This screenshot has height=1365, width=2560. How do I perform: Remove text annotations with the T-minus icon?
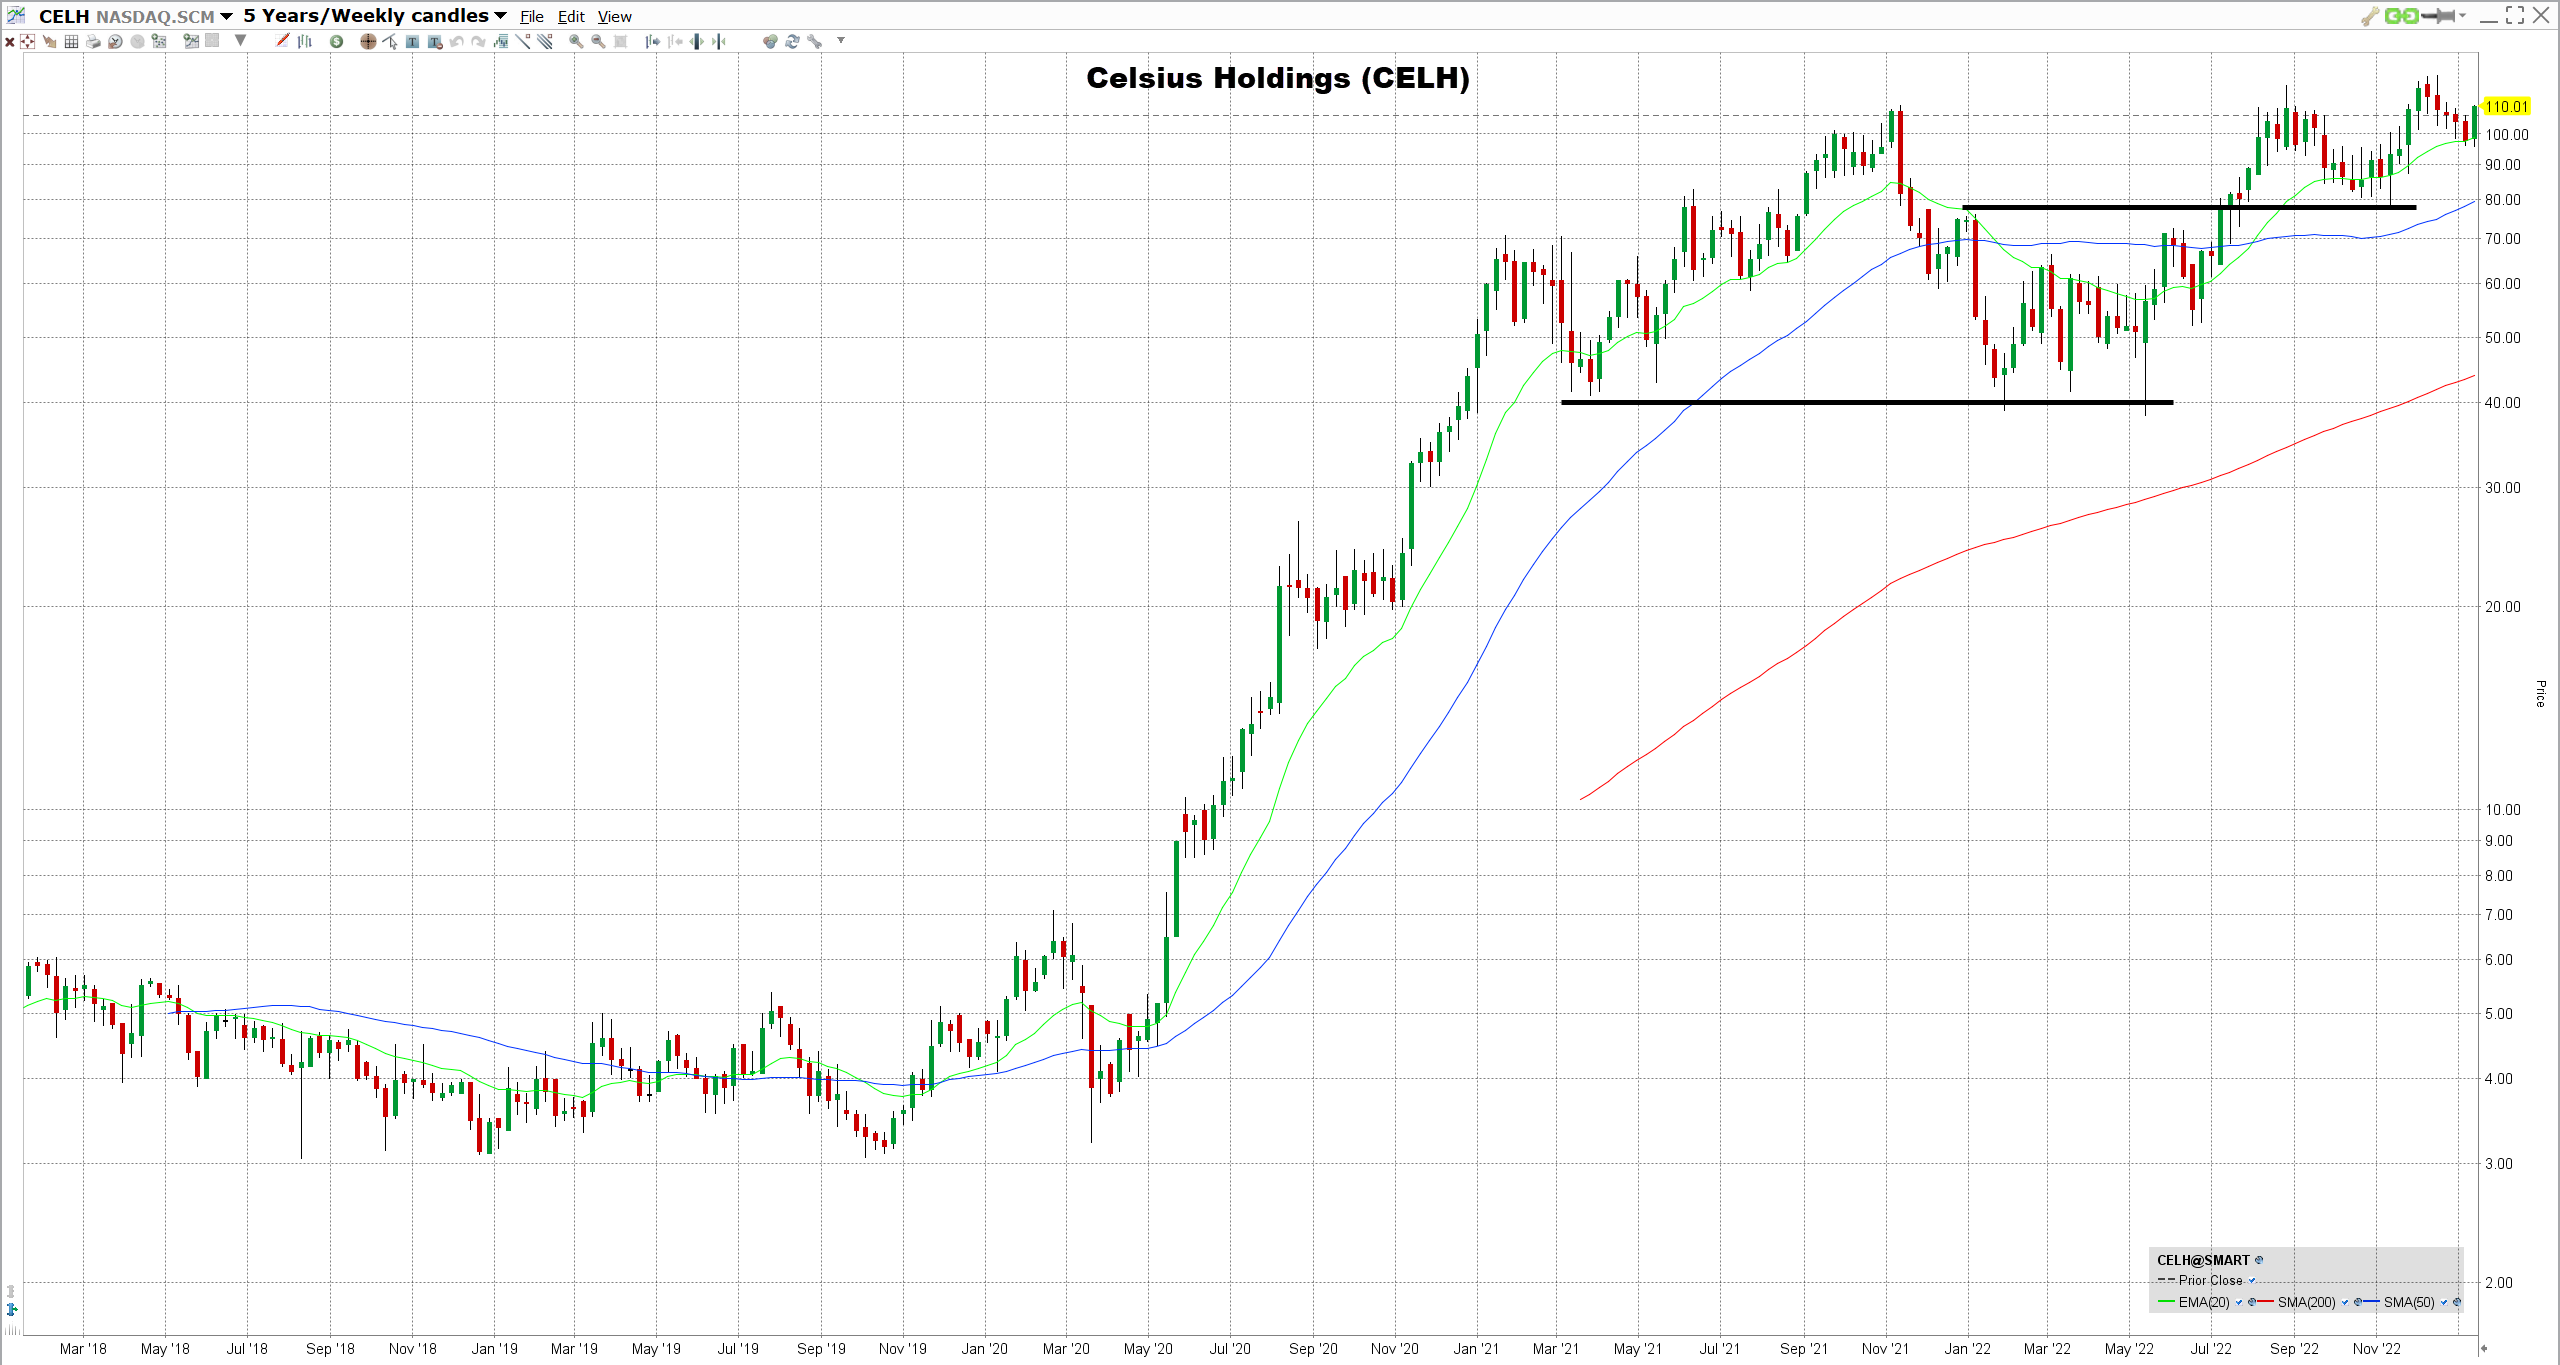coord(434,41)
